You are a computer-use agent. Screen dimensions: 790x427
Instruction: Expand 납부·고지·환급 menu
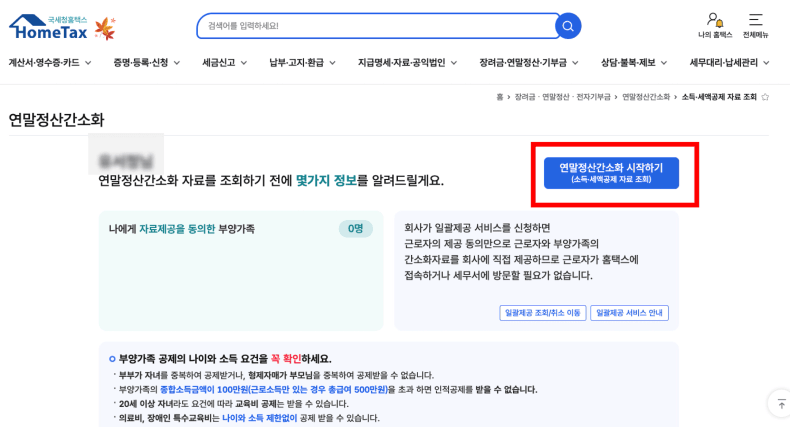click(x=302, y=63)
